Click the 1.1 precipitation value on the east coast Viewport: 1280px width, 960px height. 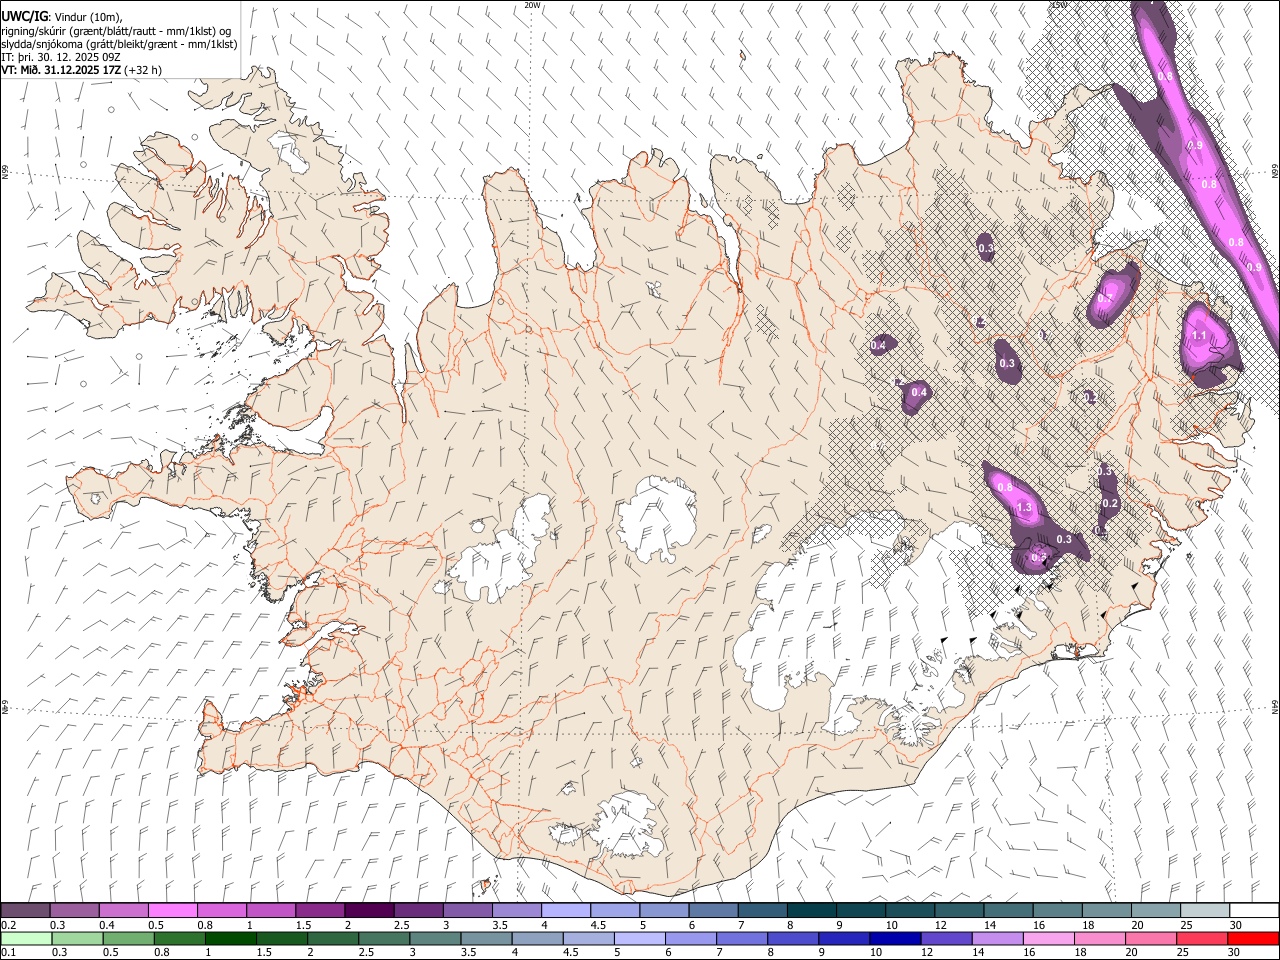pos(1201,336)
